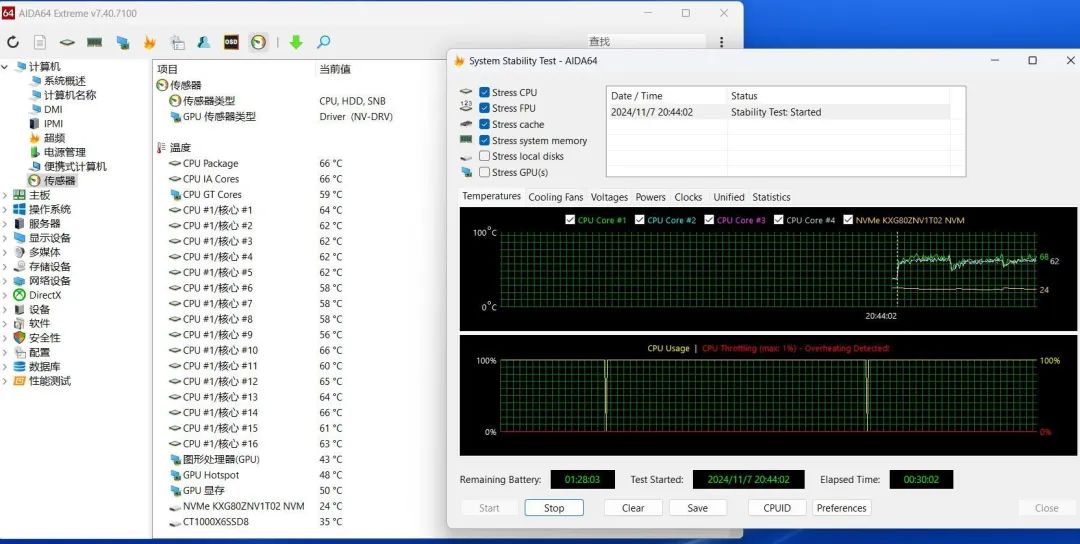
Task: Uncheck CPU Core #4 in graph legend
Action: [x=779, y=220]
